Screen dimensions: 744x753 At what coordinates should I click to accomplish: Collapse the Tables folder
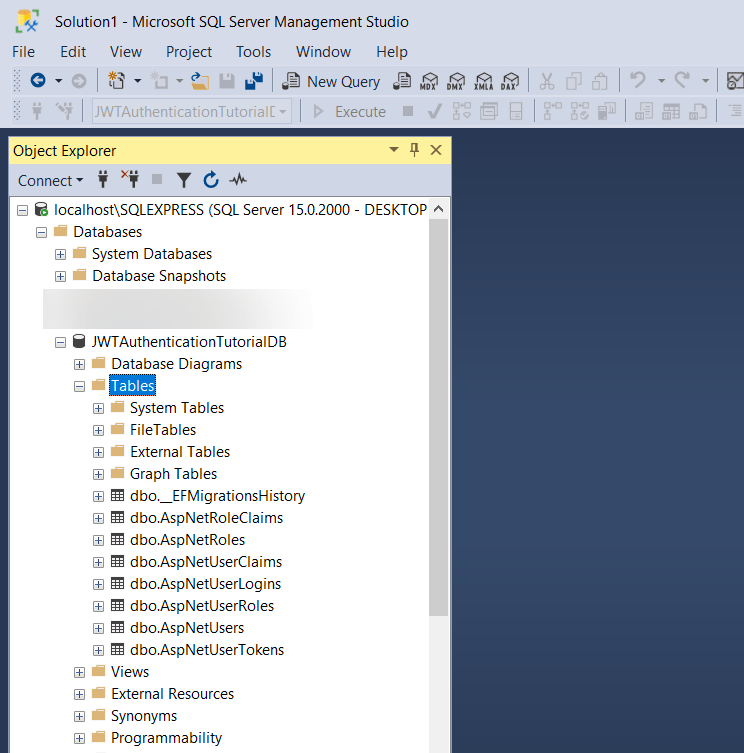pyautogui.click(x=80, y=387)
